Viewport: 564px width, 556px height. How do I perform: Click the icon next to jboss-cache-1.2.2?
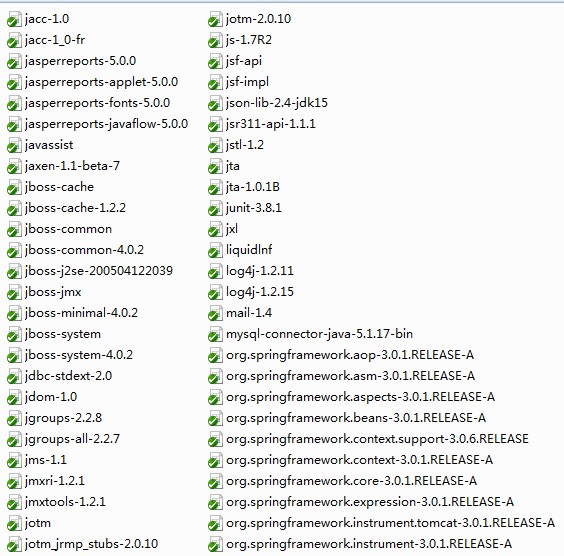(x=14, y=209)
